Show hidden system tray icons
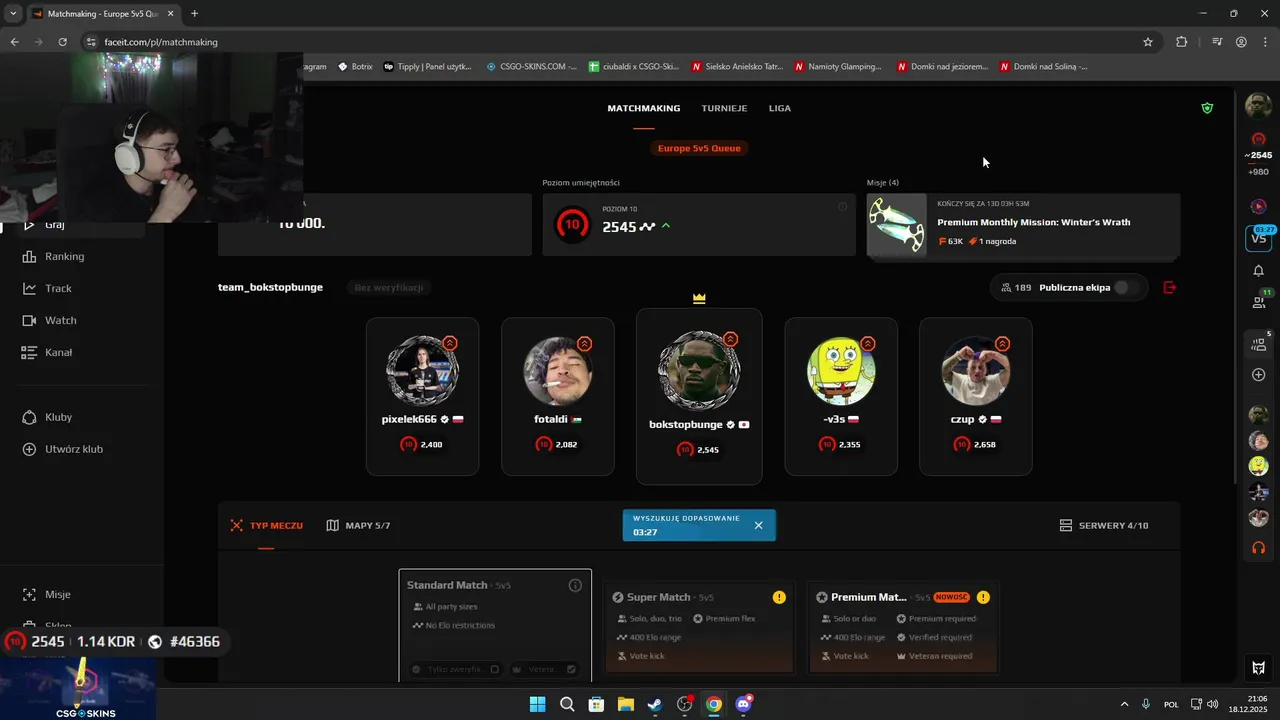Image resolution: width=1280 pixels, height=720 pixels. (1124, 704)
